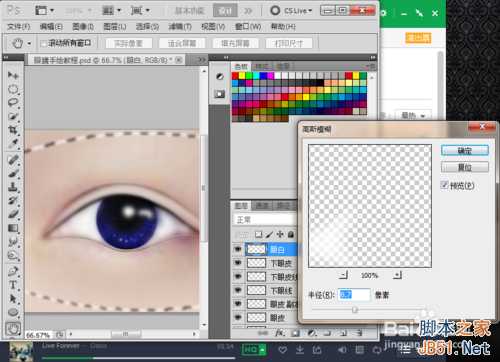Click the lock image pixels brush icon

(x=269, y=235)
